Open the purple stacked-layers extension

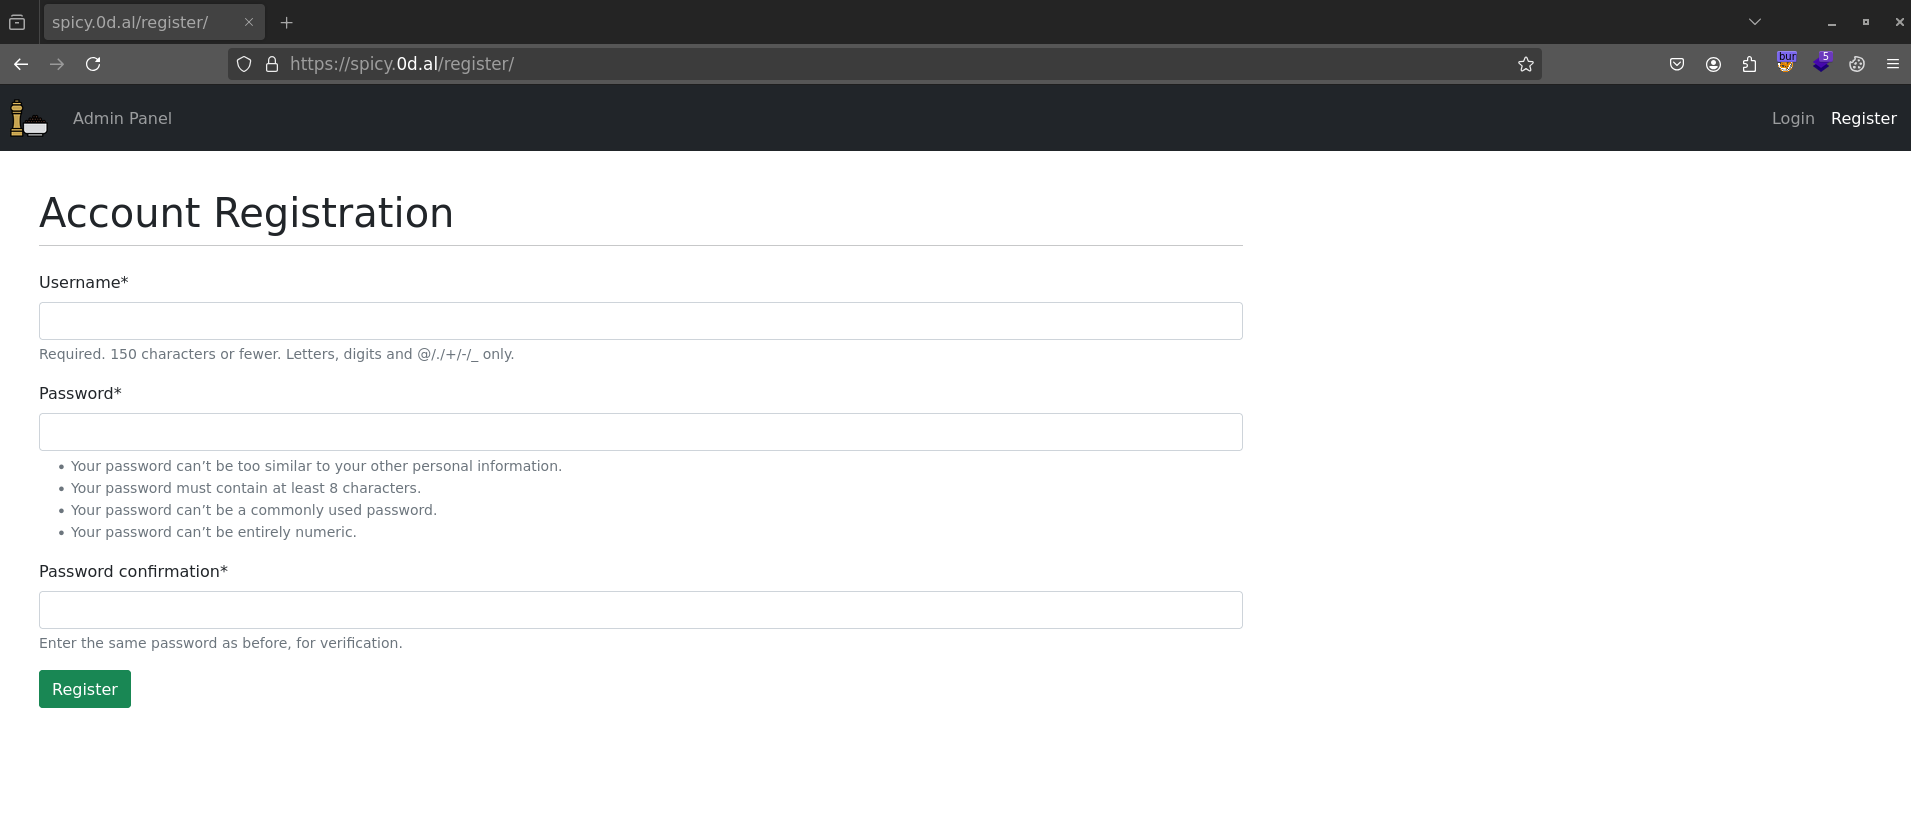coord(1821,63)
